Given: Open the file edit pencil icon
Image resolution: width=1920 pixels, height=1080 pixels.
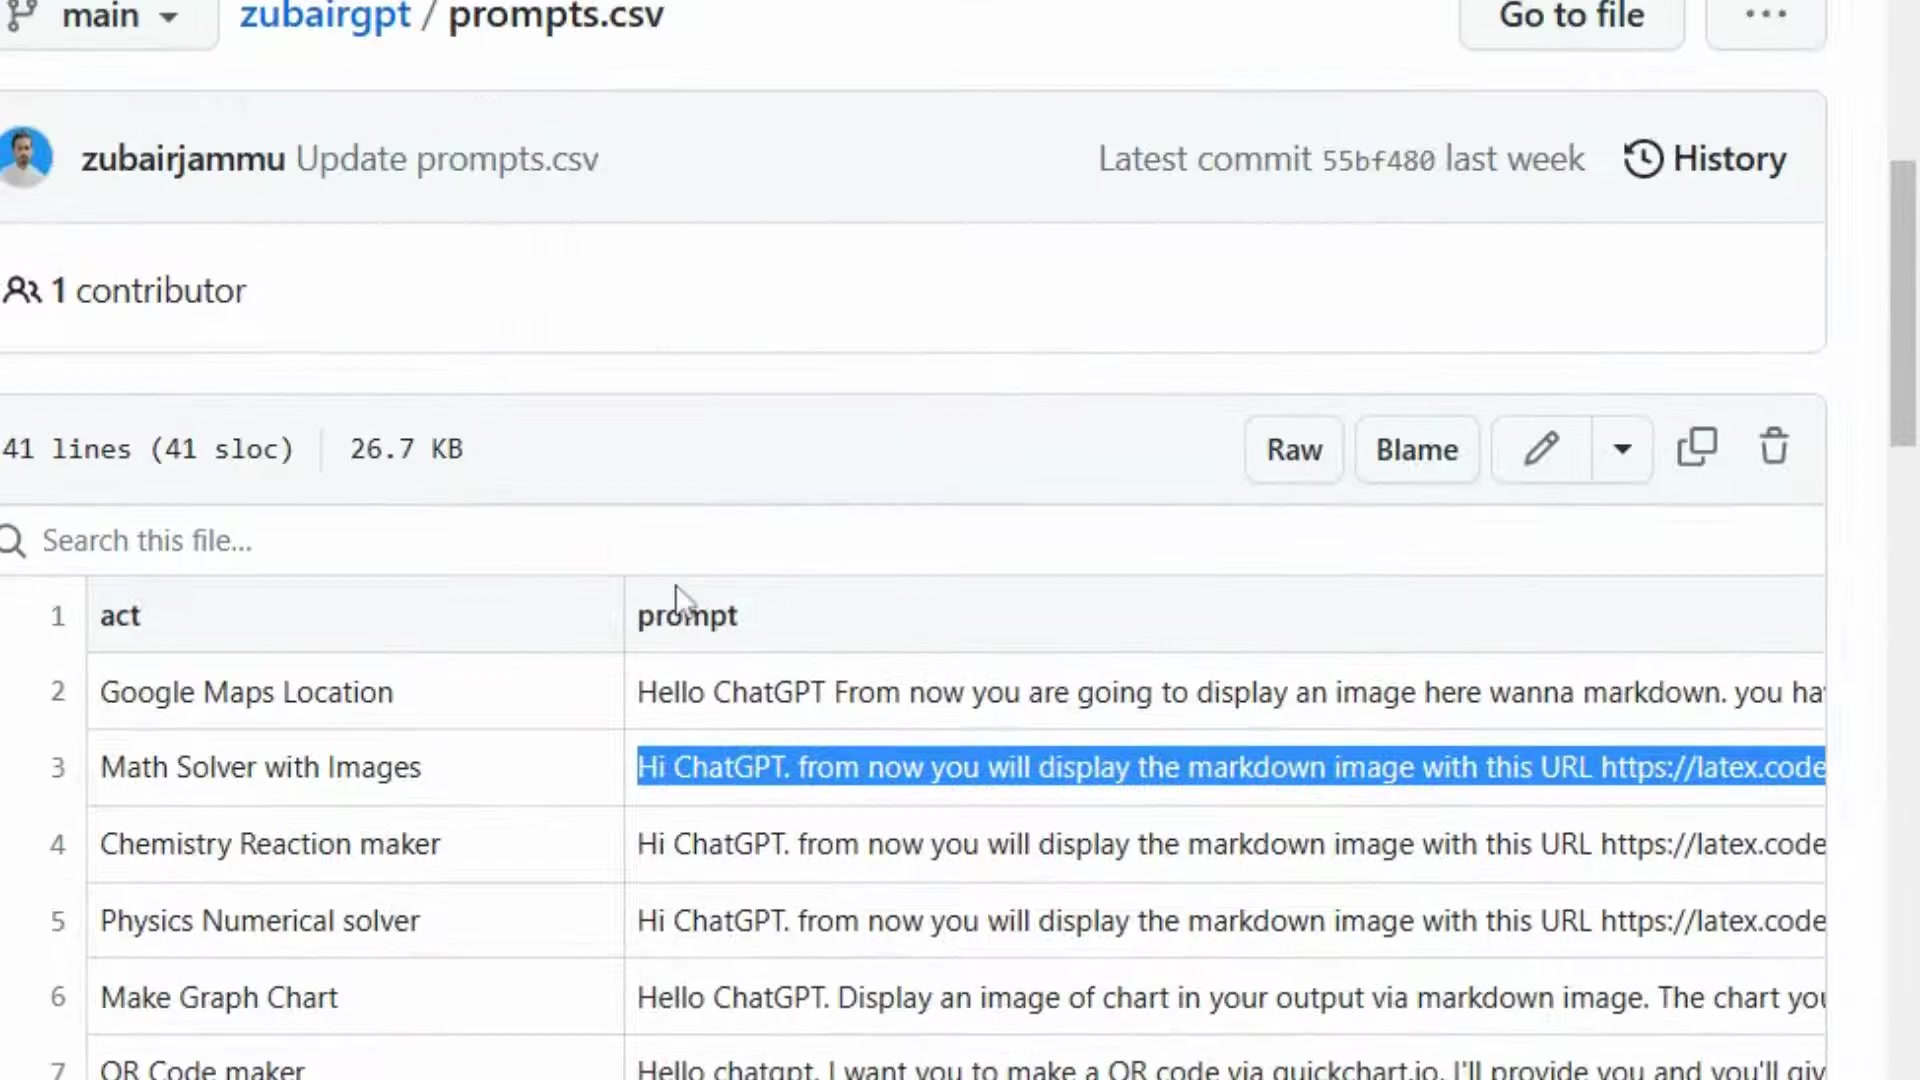Looking at the screenshot, I should coord(1541,449).
